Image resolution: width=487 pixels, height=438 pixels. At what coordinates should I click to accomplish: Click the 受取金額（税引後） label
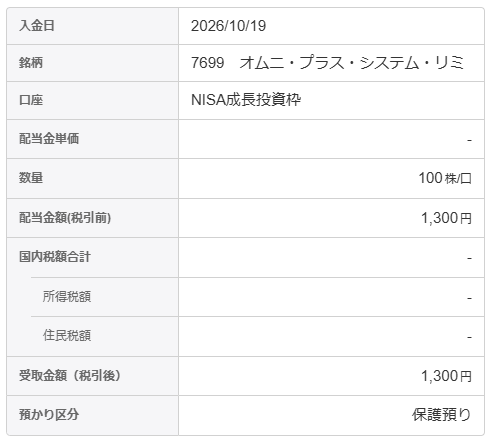pos(70,375)
